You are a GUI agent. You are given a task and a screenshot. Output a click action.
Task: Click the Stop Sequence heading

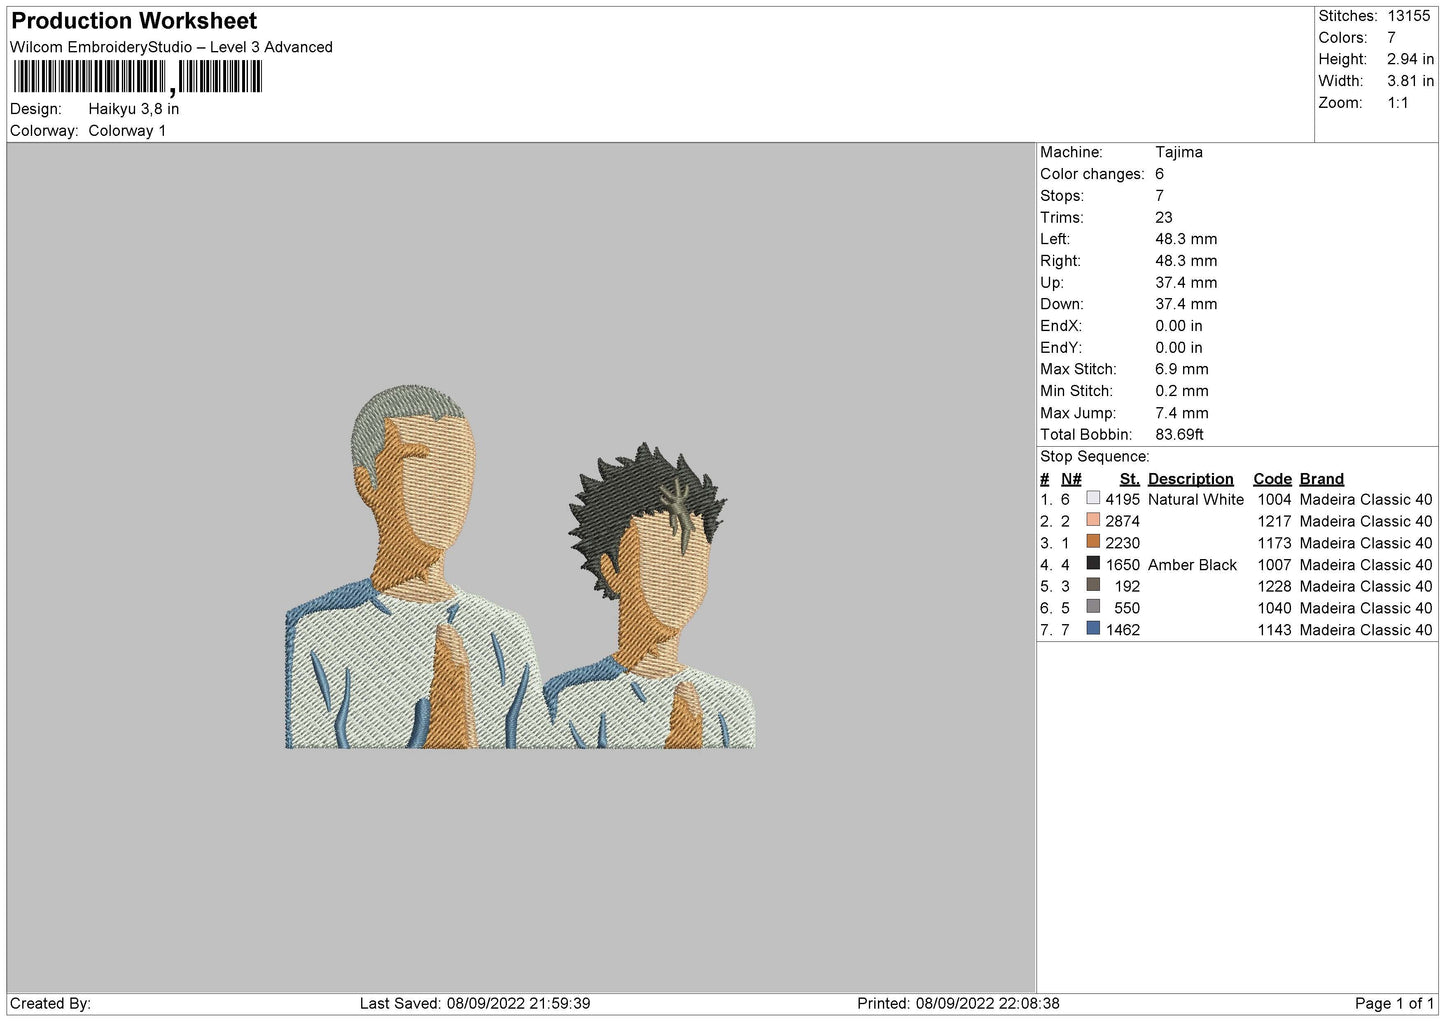tap(1095, 457)
